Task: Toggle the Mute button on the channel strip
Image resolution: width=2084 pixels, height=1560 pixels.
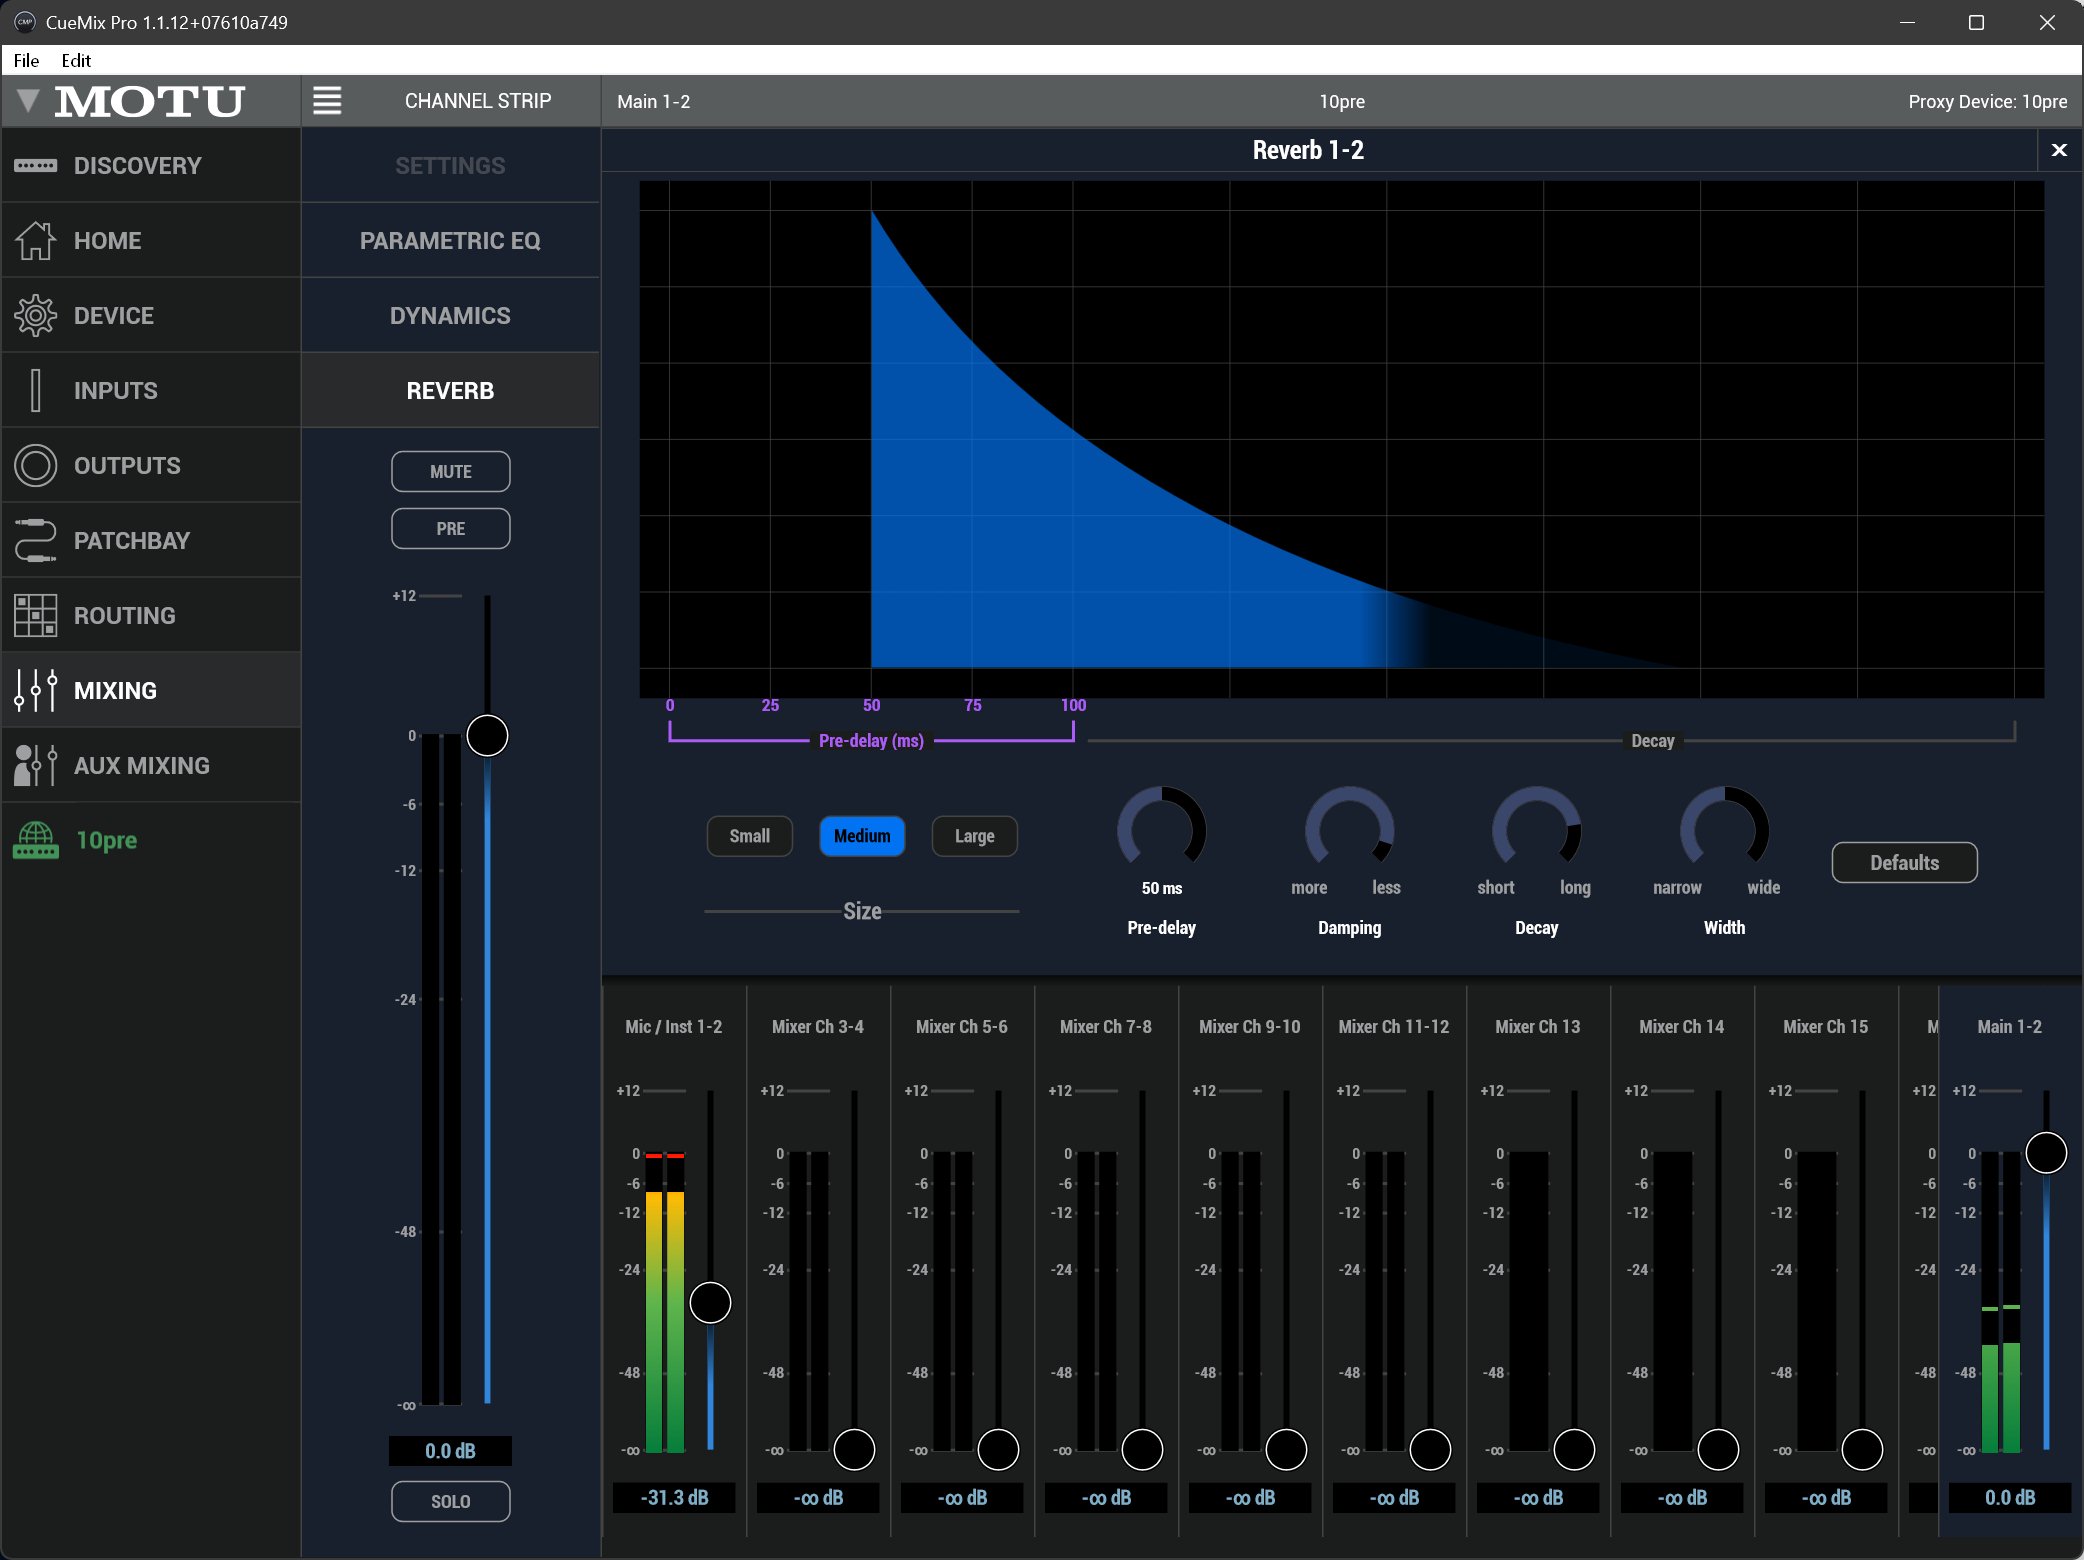Action: tap(451, 471)
